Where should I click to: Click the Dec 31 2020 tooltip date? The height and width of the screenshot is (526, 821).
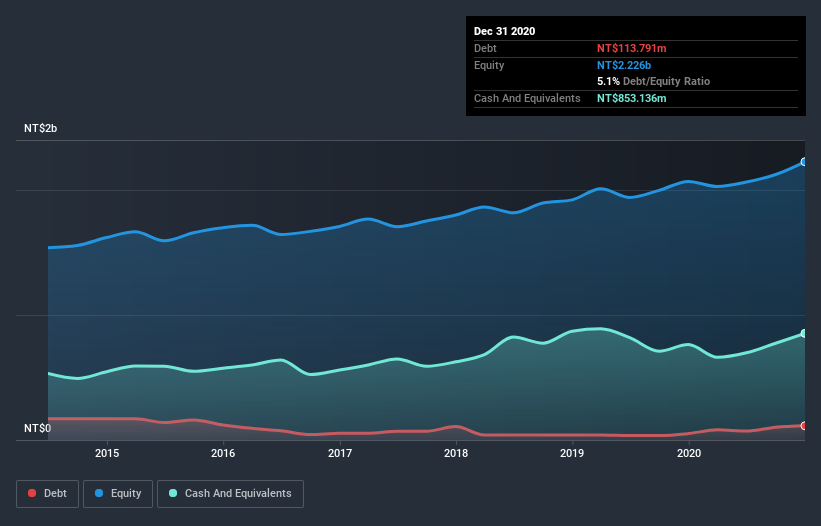[504, 31]
